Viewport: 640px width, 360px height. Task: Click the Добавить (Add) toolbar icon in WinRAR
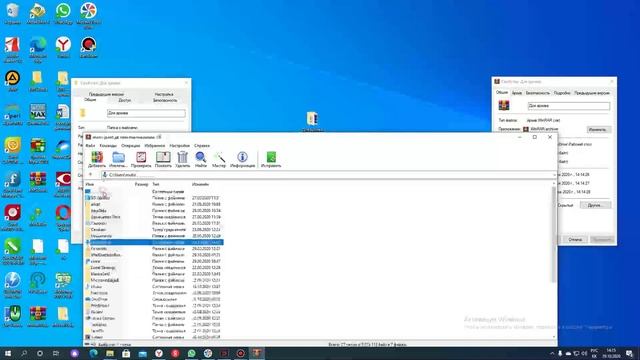pyautogui.click(x=97, y=159)
